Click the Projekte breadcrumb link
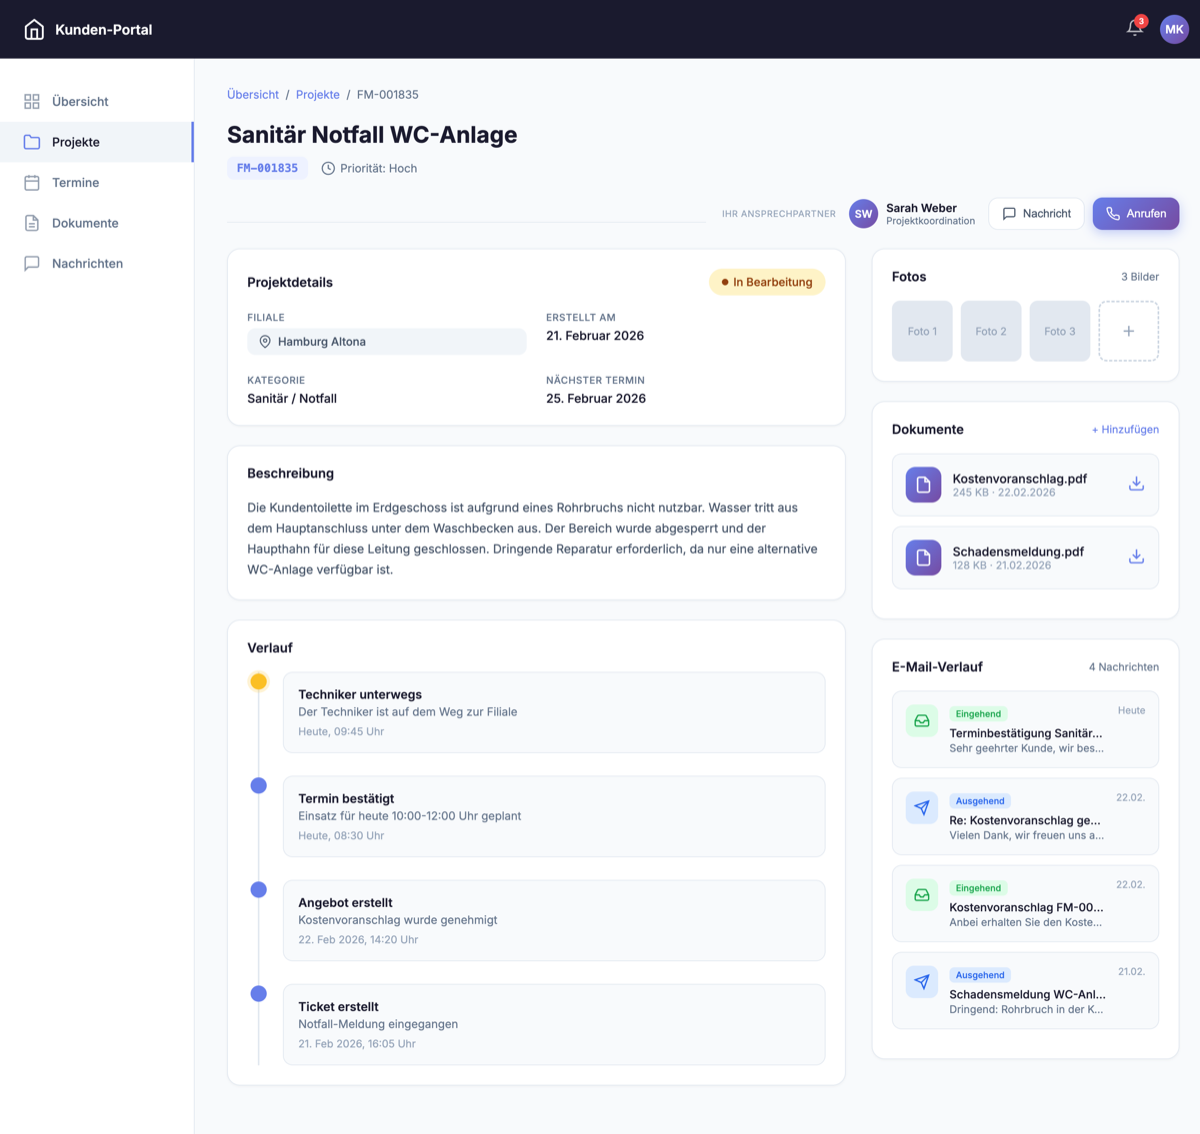Viewport: 1200px width, 1134px height. (317, 95)
